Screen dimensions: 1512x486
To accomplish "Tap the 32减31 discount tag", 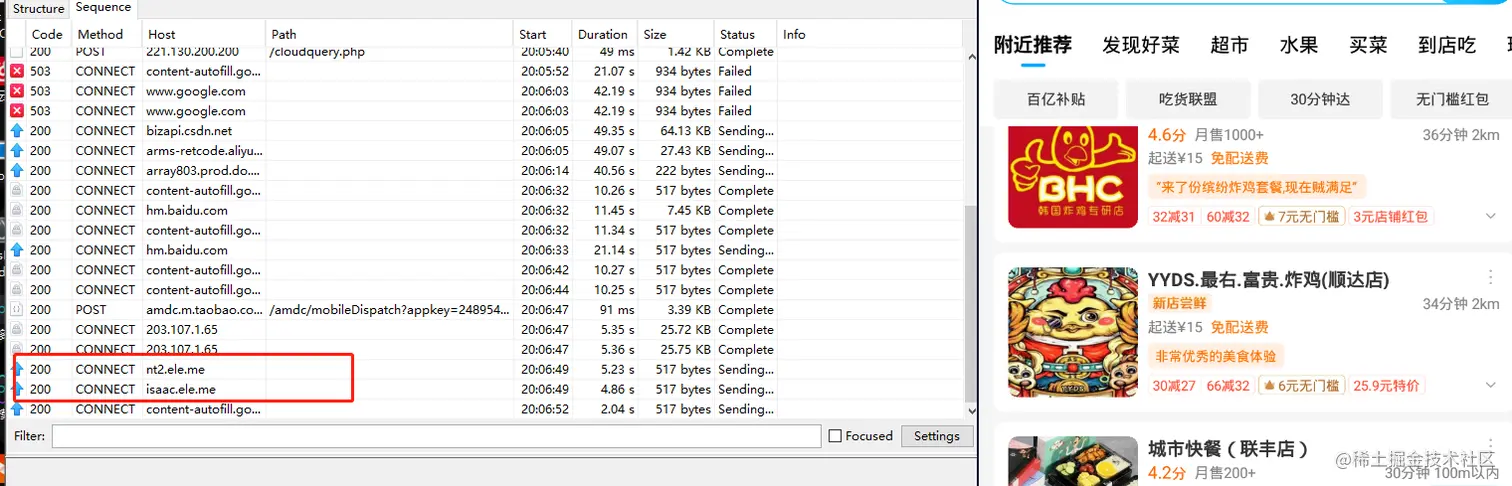I will pos(1174,216).
